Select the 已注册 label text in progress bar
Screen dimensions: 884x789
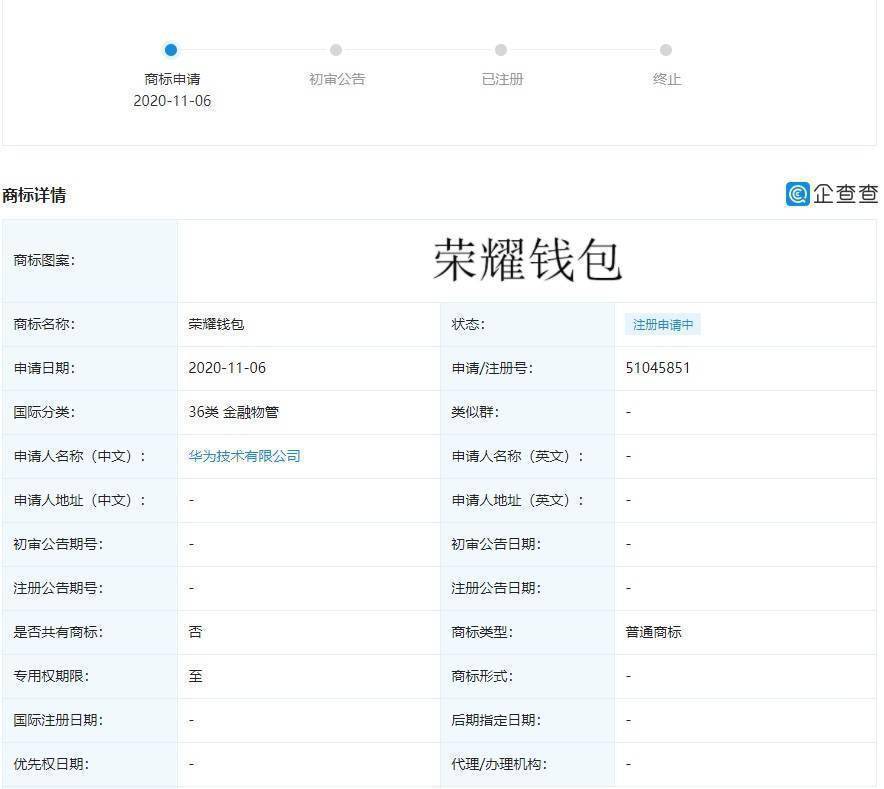click(x=502, y=79)
